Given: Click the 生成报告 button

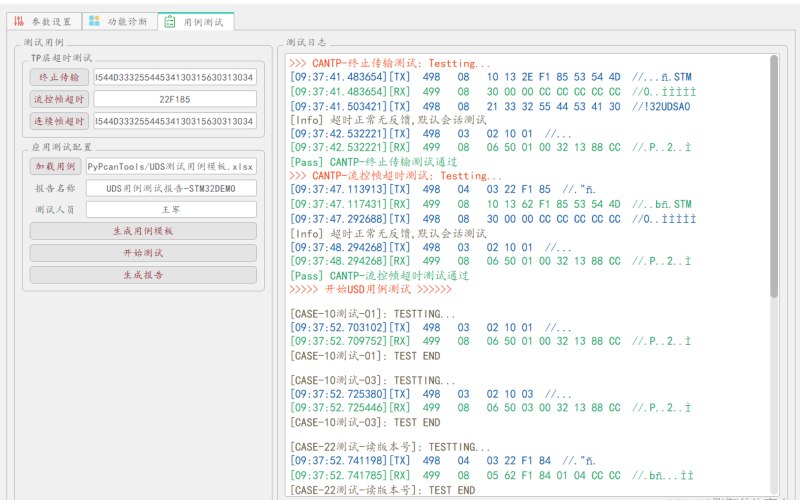Looking at the screenshot, I should (143, 275).
